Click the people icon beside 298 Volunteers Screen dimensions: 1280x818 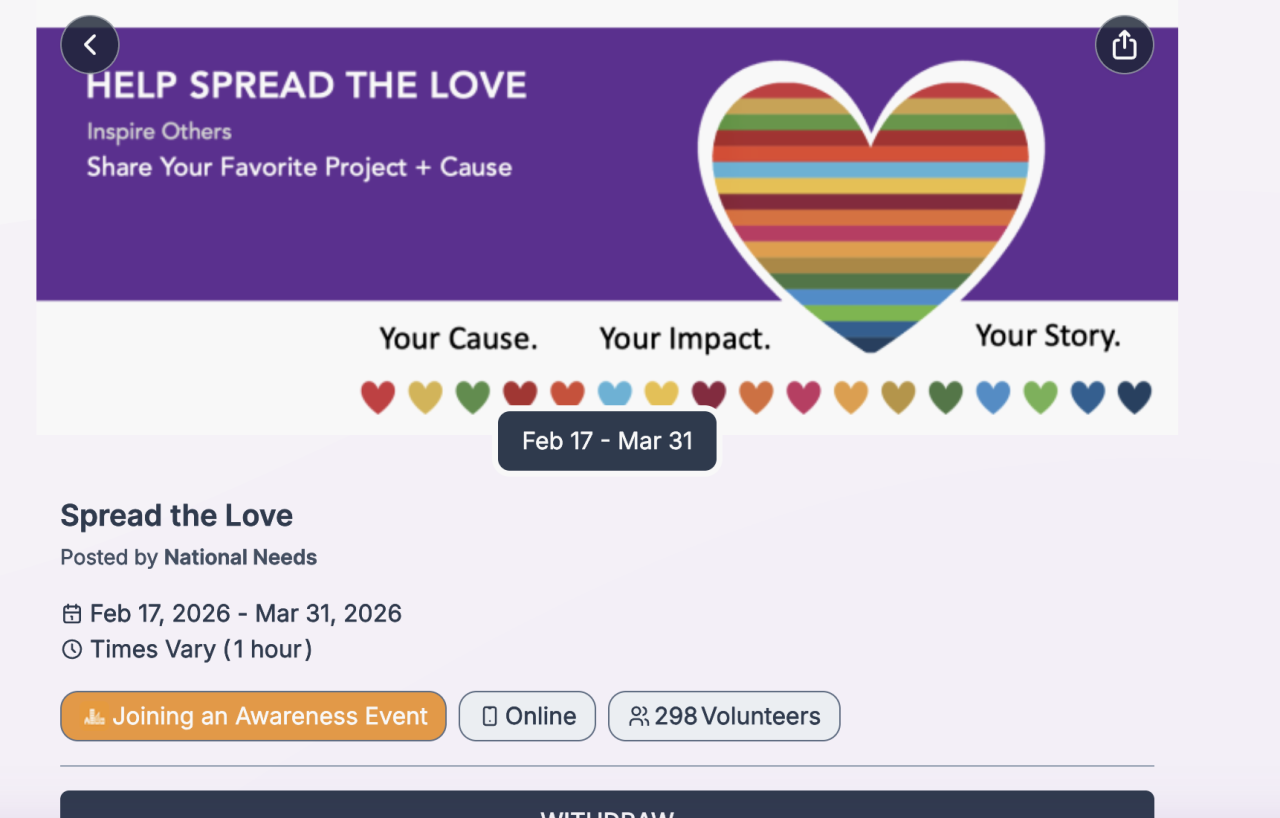coord(638,717)
